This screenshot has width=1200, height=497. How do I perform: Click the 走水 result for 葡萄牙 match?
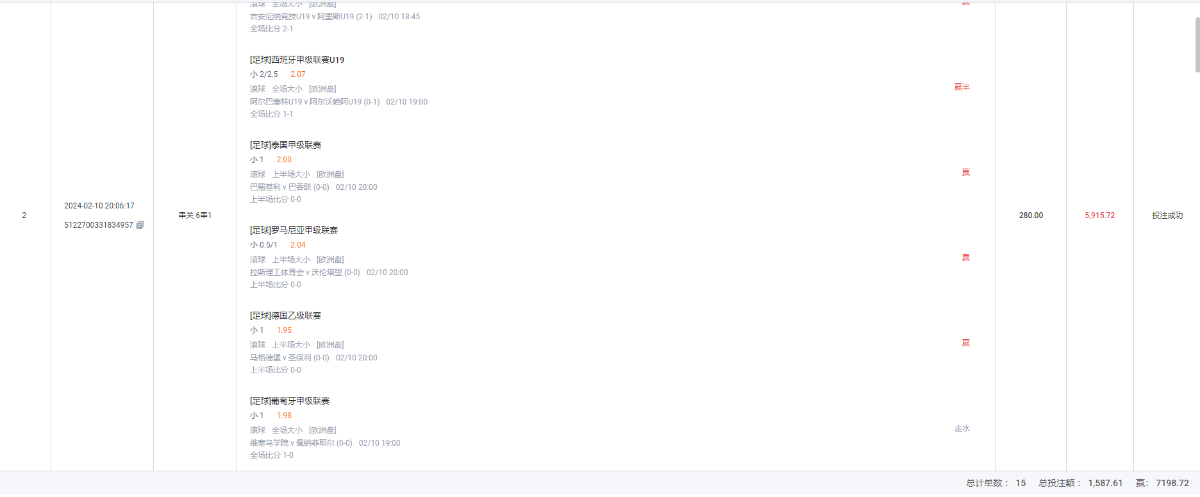962,428
